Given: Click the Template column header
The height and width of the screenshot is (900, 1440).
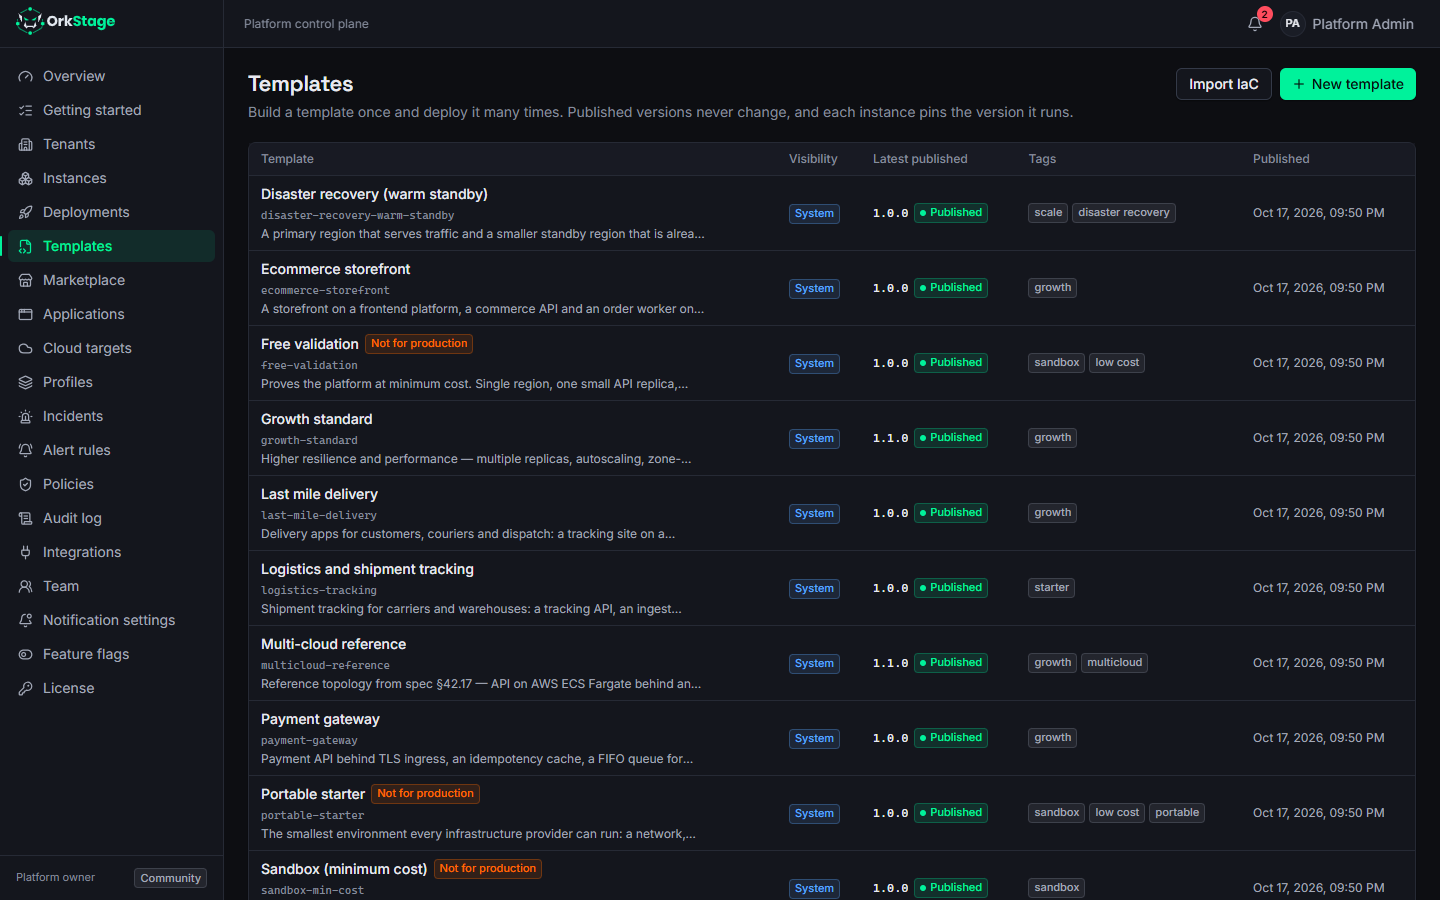Looking at the screenshot, I should pyautogui.click(x=287, y=159).
